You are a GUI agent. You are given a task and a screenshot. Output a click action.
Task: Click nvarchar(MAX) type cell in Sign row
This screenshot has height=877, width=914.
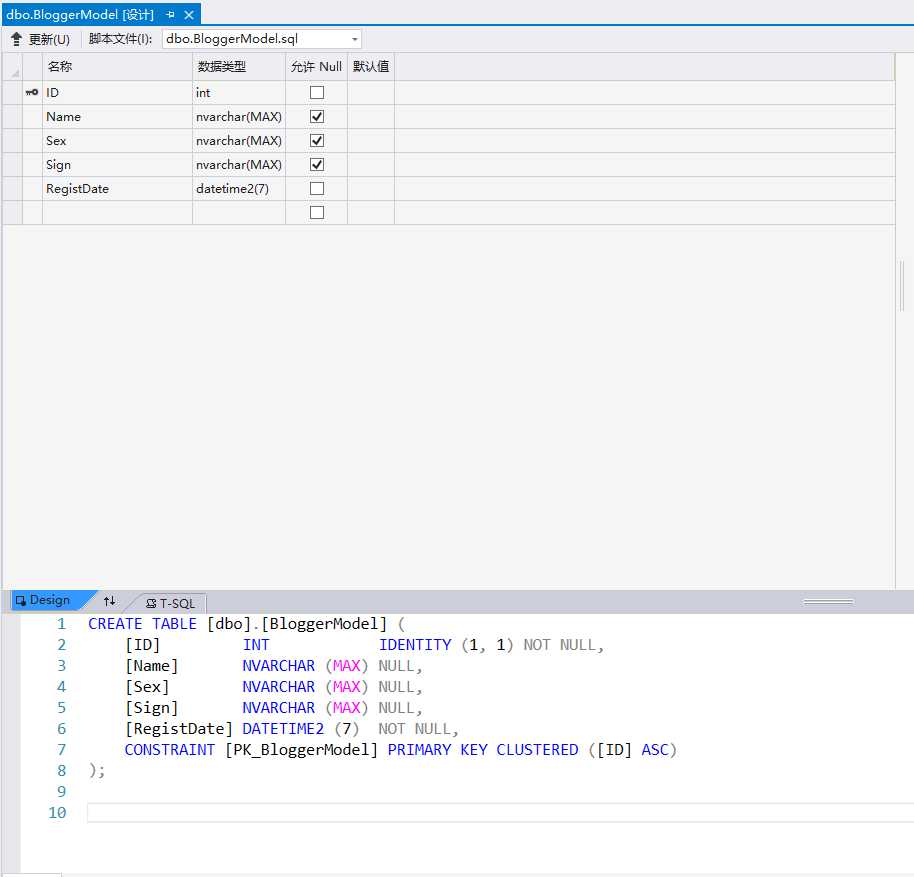(239, 165)
